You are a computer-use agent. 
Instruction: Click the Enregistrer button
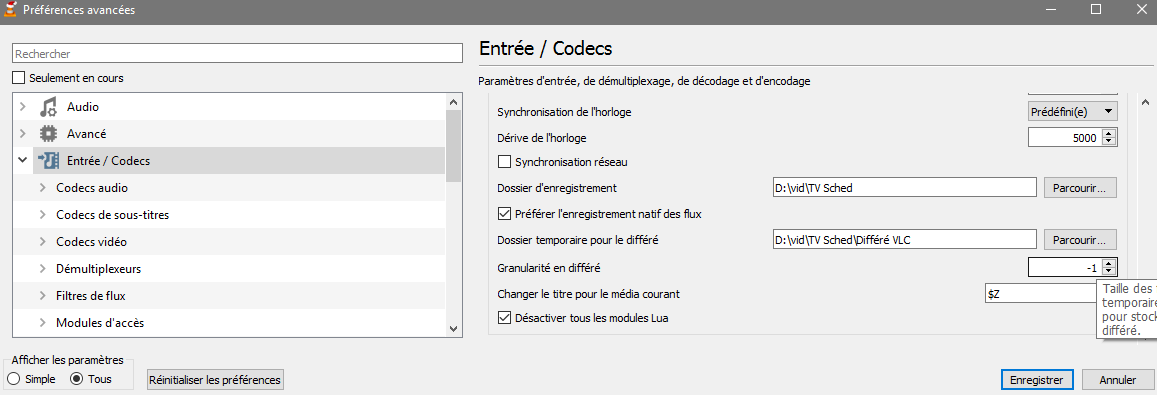pos(1036,380)
